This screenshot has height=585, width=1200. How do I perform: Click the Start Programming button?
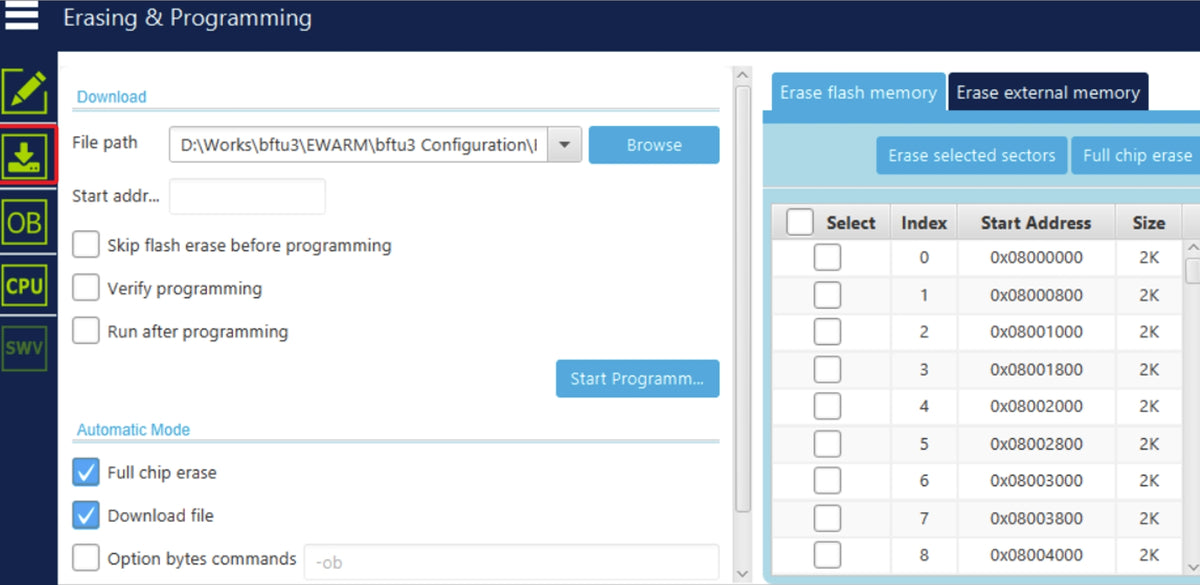638,379
